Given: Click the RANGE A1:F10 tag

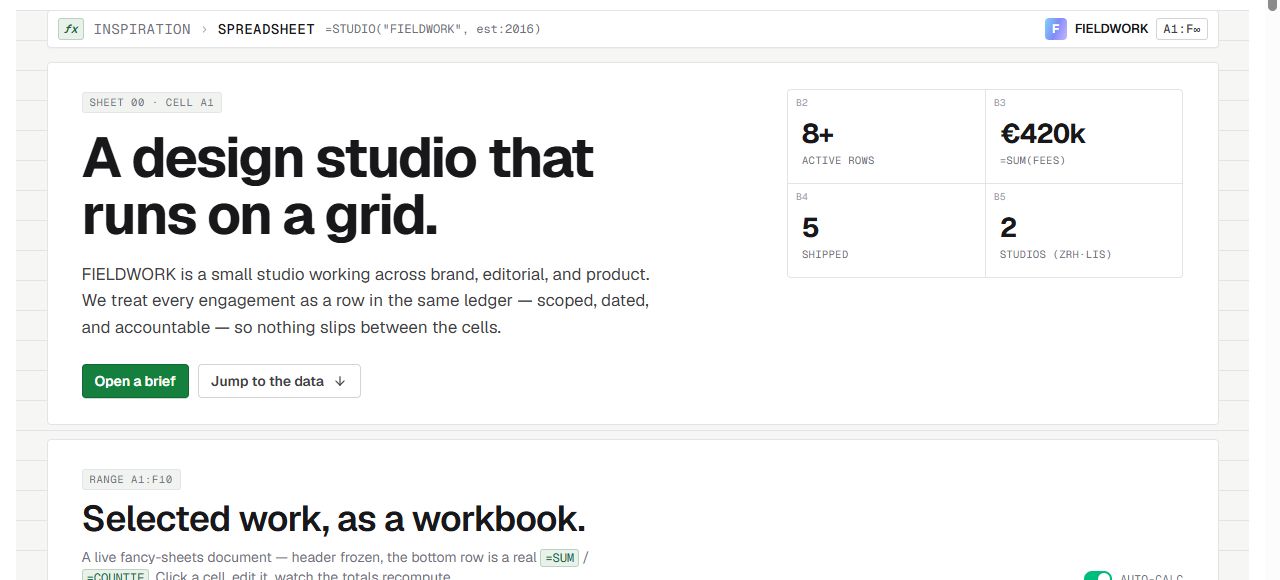Looking at the screenshot, I should pyautogui.click(x=131, y=480).
